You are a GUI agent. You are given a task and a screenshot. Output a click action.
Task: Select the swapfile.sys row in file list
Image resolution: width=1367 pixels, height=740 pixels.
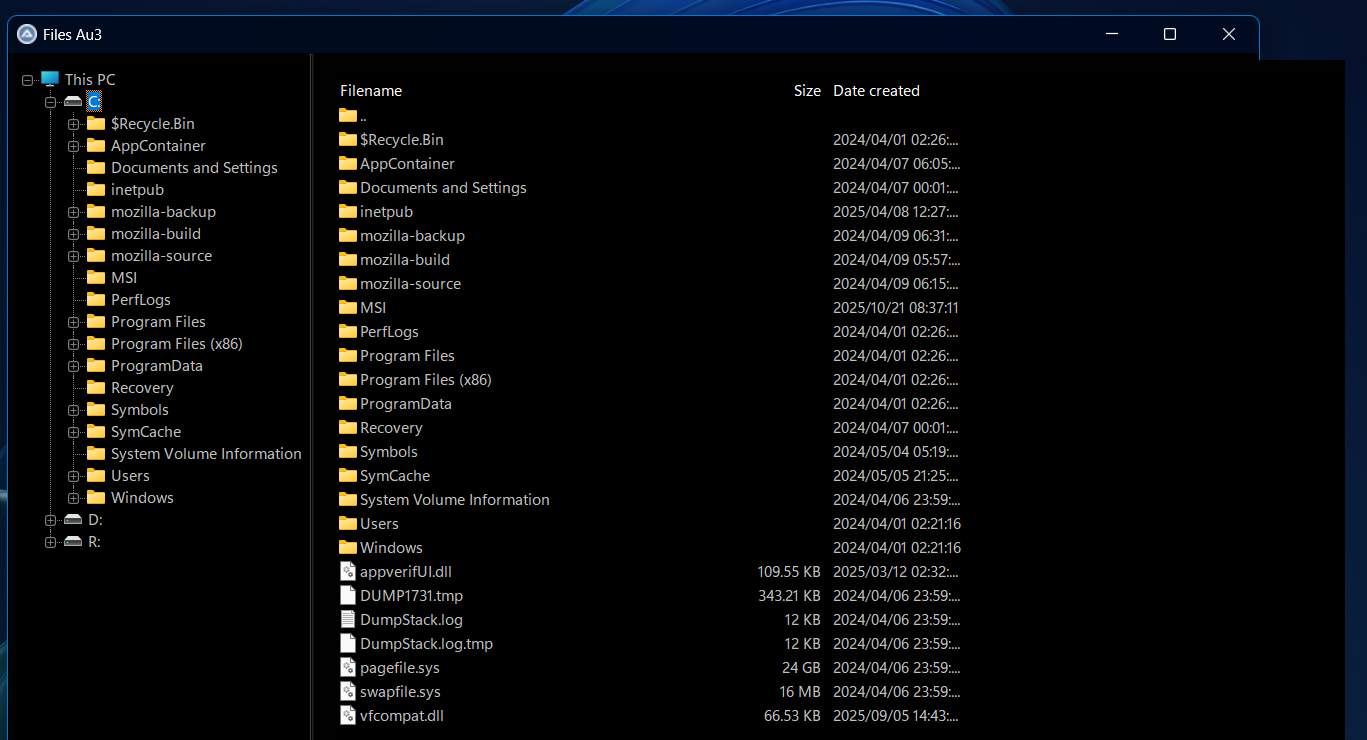(400, 692)
